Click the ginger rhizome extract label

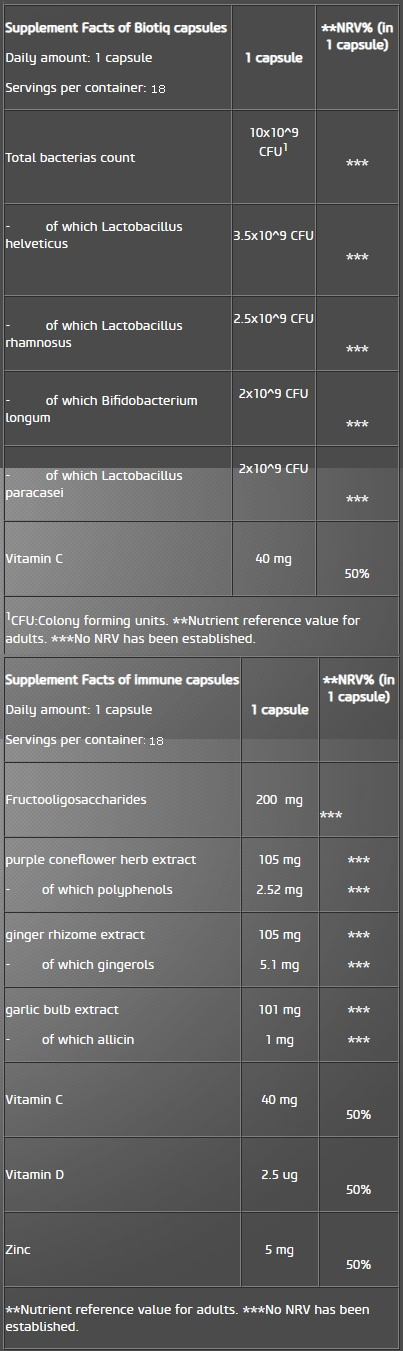(75, 934)
